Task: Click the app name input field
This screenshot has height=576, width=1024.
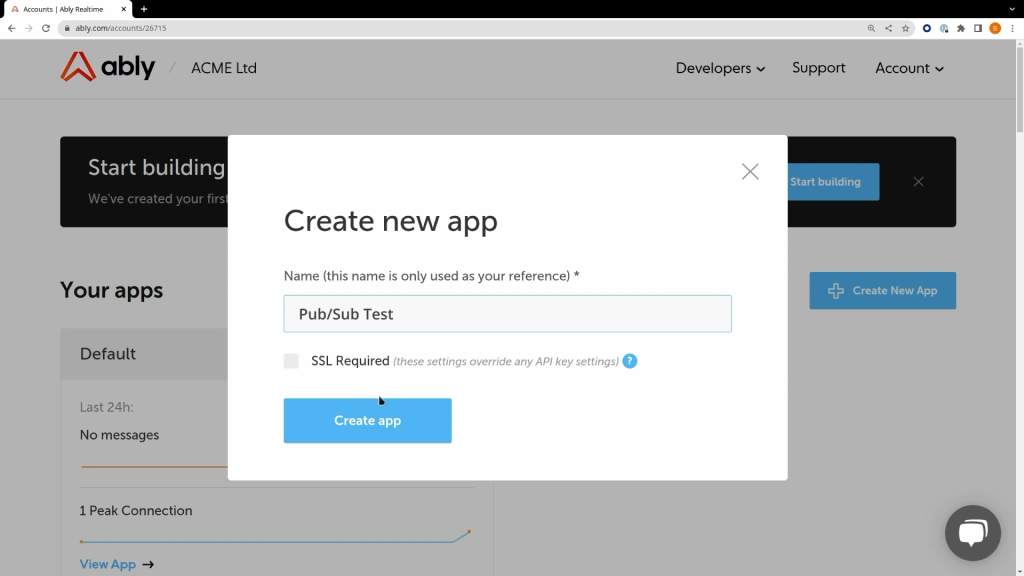Action: 507,314
